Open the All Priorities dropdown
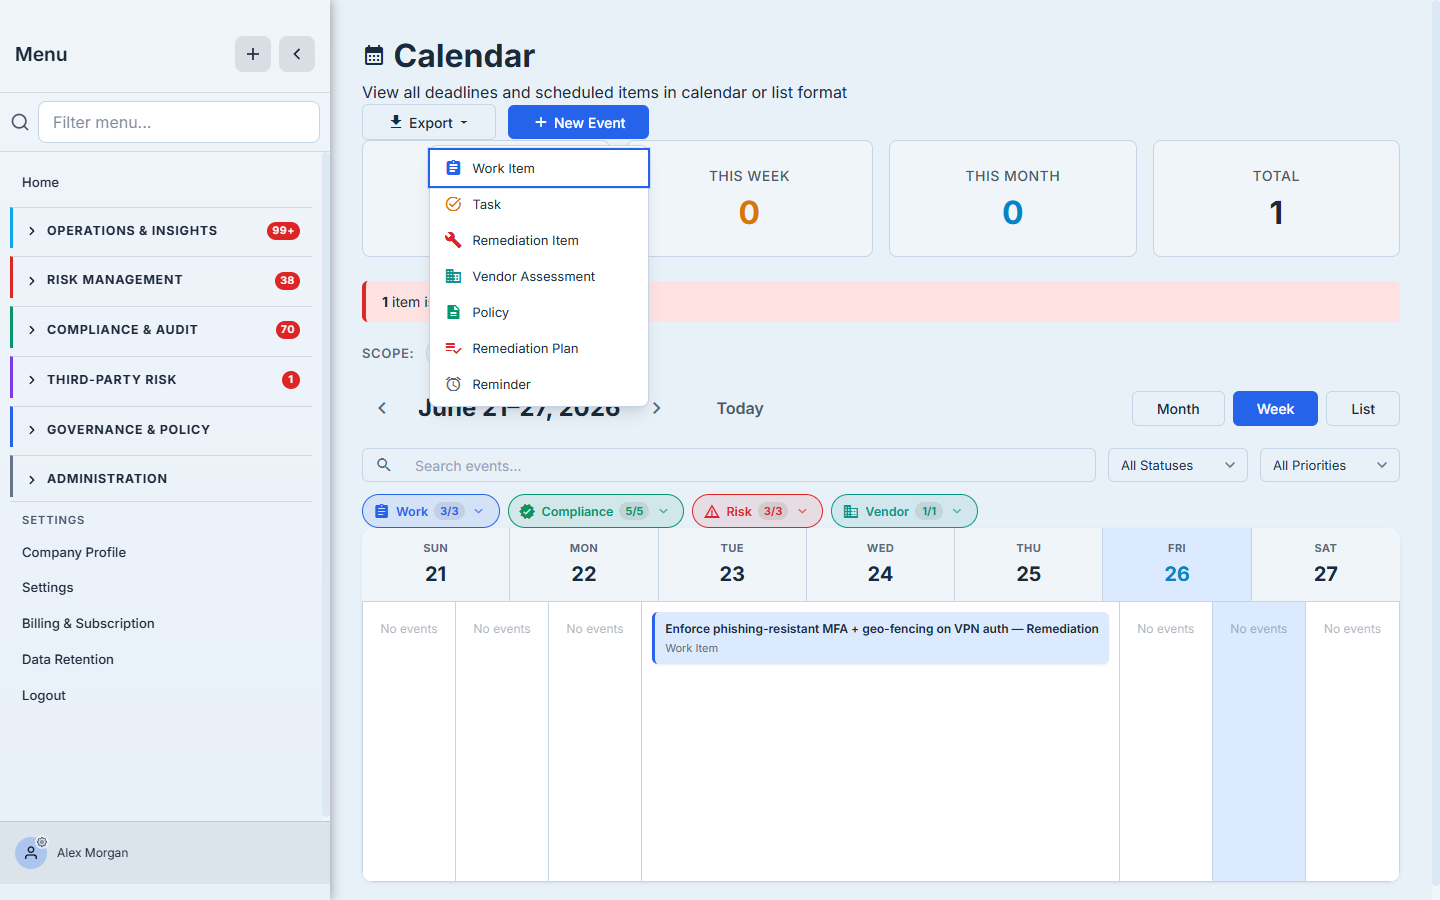The width and height of the screenshot is (1440, 900). [1330, 465]
